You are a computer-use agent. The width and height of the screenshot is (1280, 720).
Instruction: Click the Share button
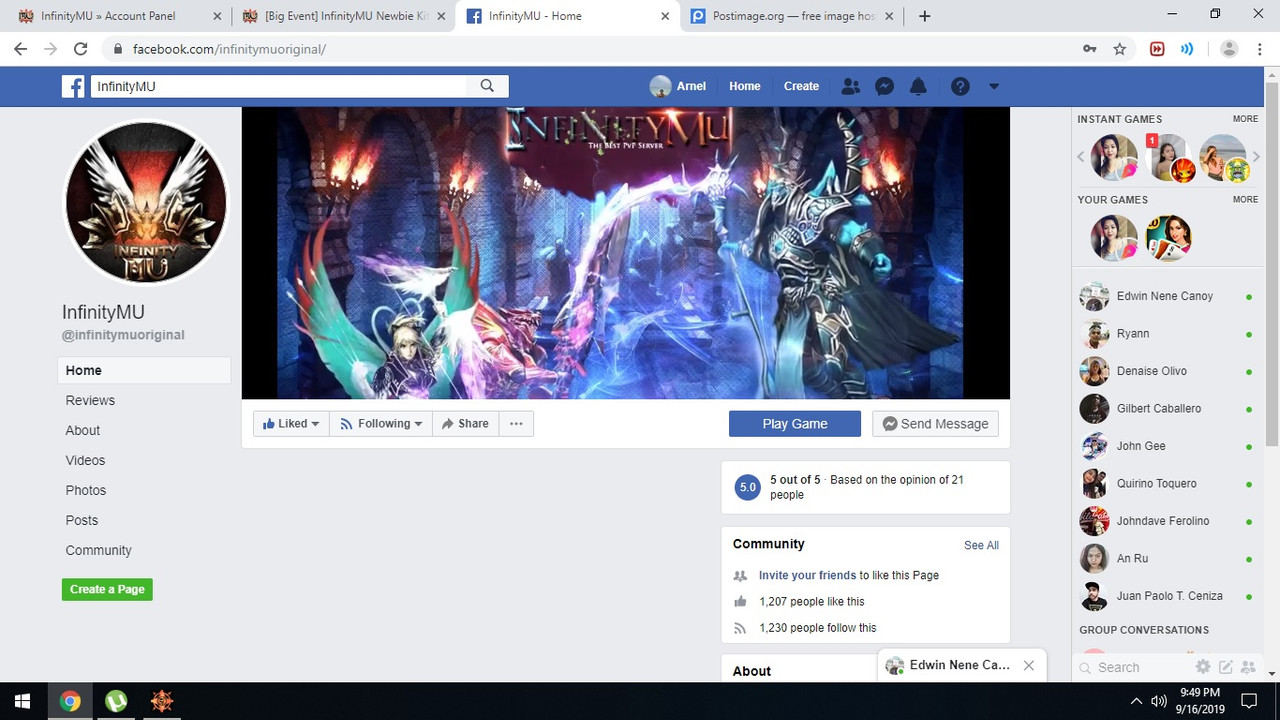click(x=465, y=424)
